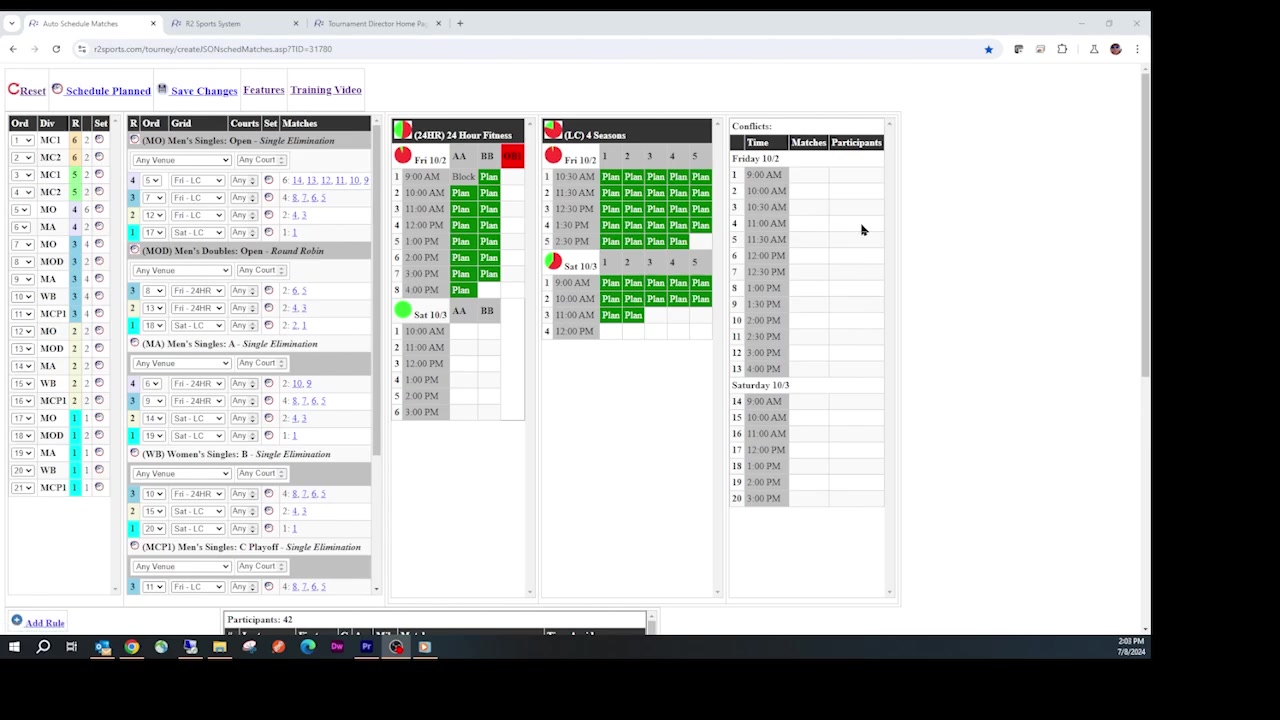Image resolution: width=1280 pixels, height=720 pixels.
Task: Open Fri - 24HR grid dropdown in Ord 8 row
Action: [x=197, y=290]
